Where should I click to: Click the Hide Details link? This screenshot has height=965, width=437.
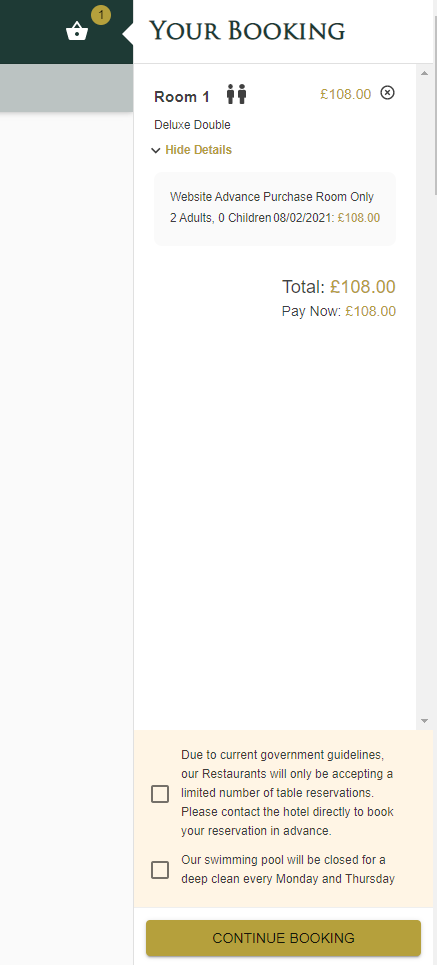[x=198, y=150]
